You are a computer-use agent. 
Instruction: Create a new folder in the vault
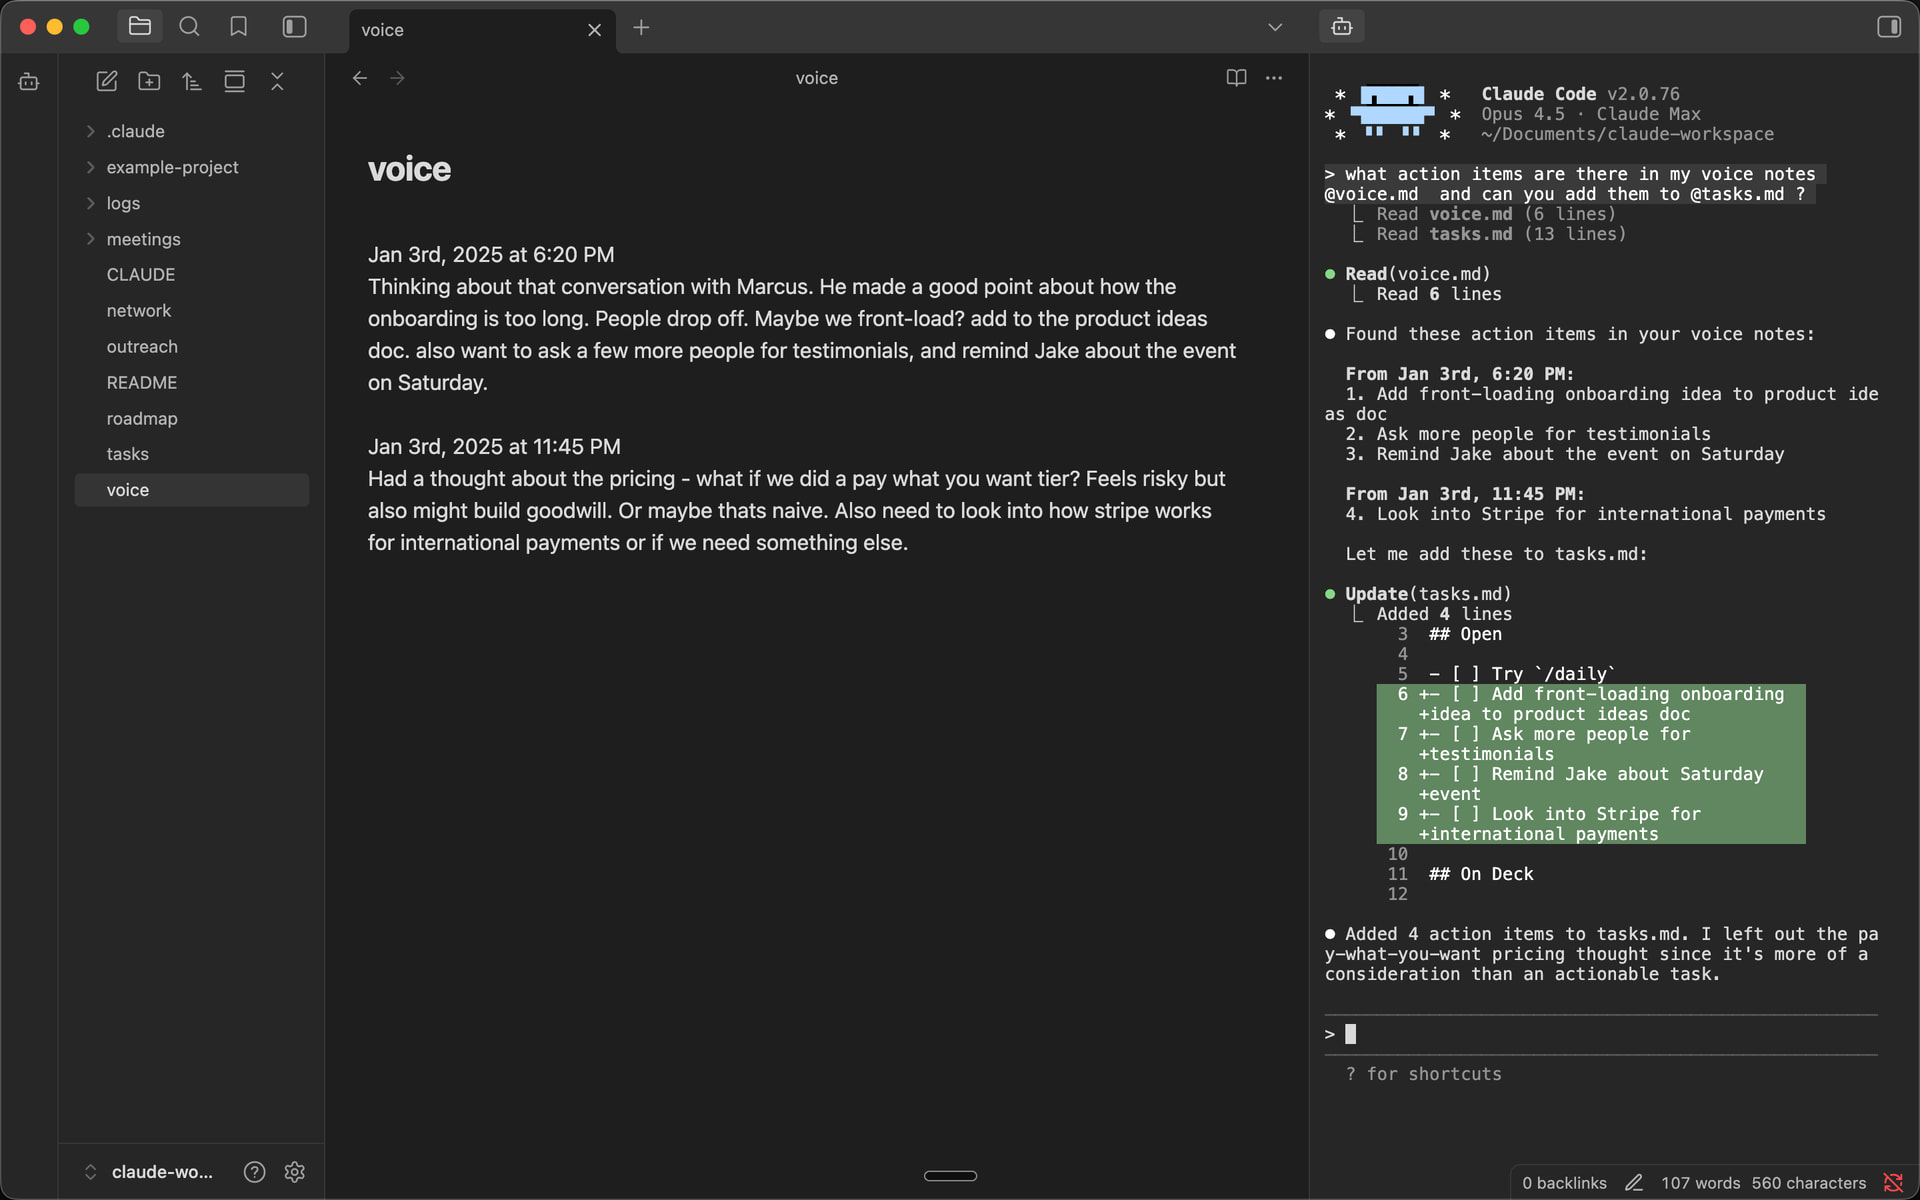click(149, 81)
